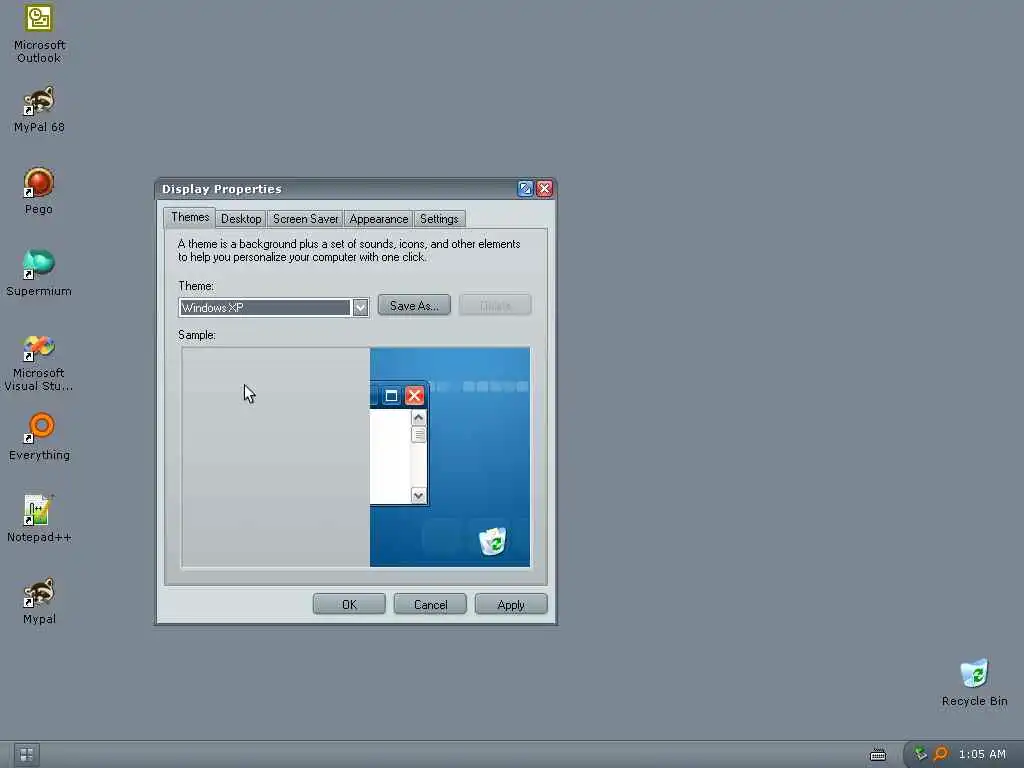Switch to the Desktop tab

coord(241,219)
